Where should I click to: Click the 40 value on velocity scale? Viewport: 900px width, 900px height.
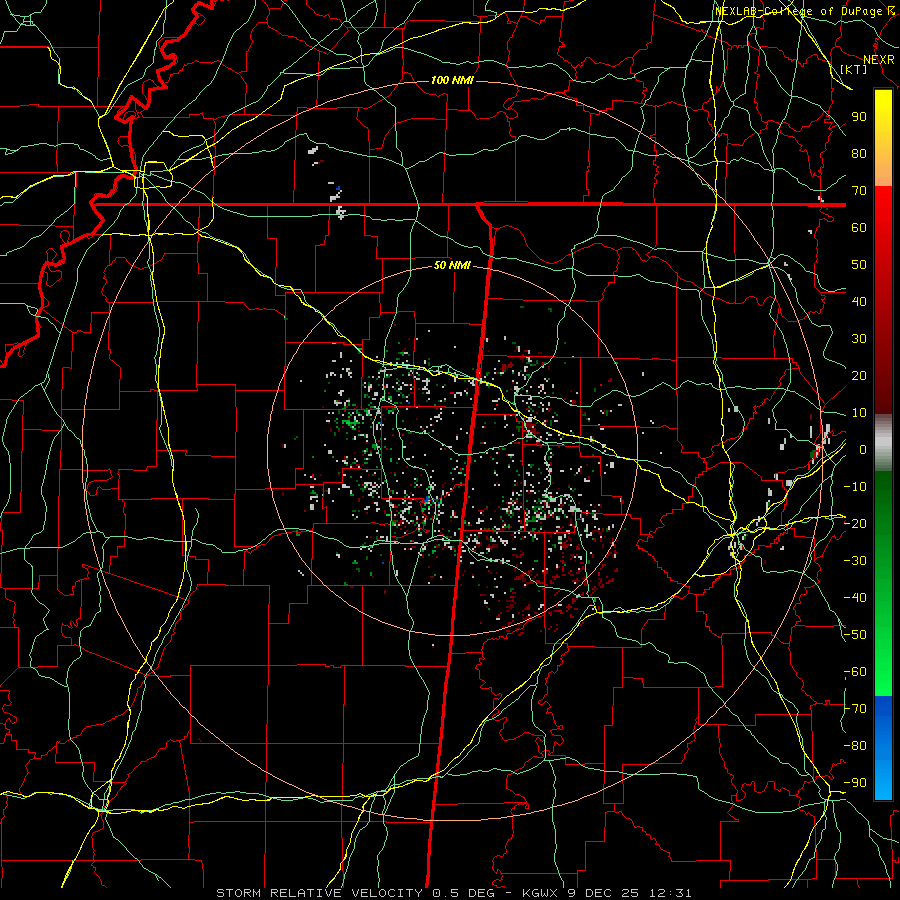coord(859,301)
